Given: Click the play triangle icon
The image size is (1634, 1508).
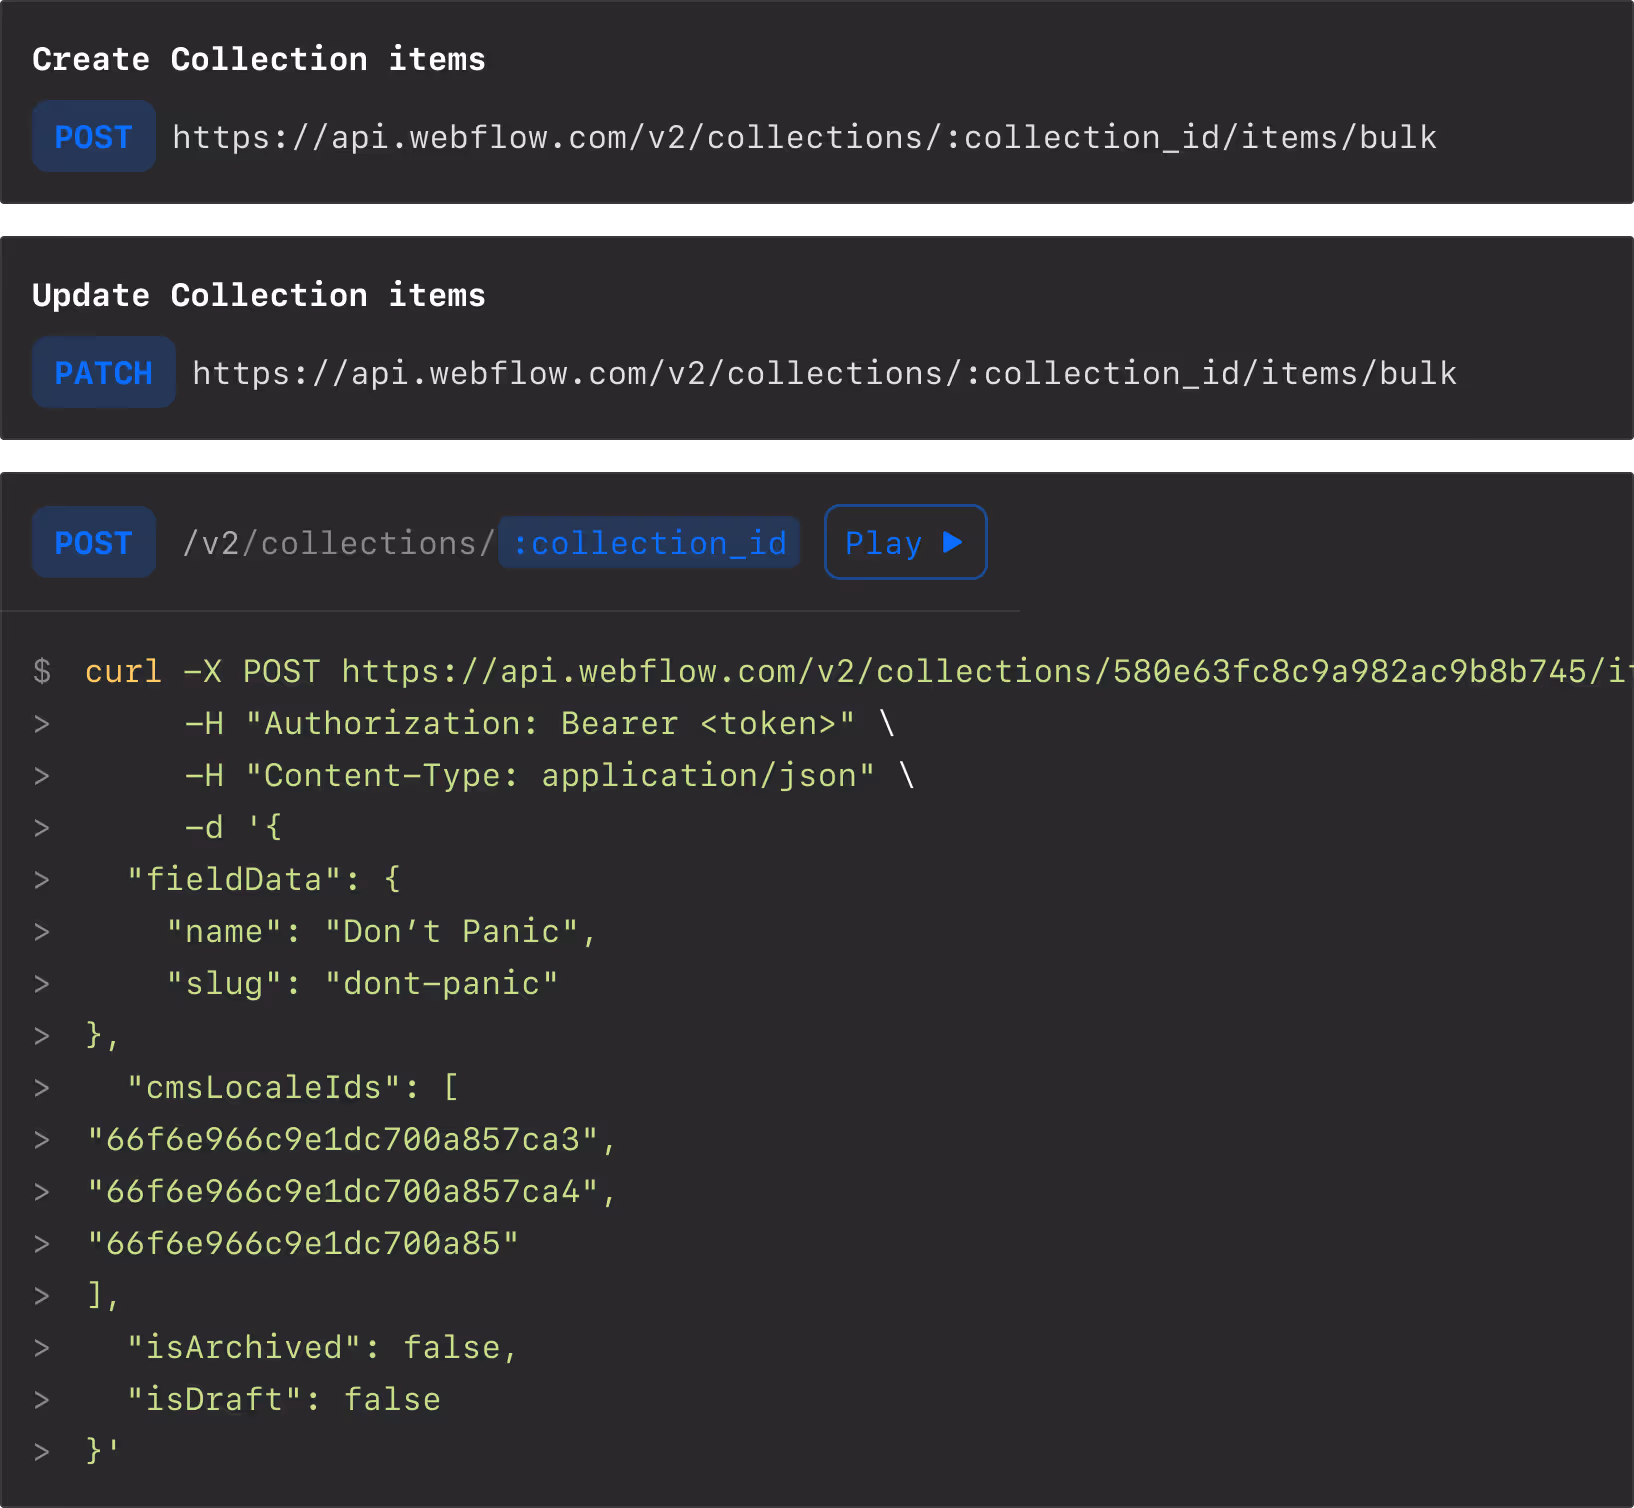Looking at the screenshot, I should (x=953, y=542).
